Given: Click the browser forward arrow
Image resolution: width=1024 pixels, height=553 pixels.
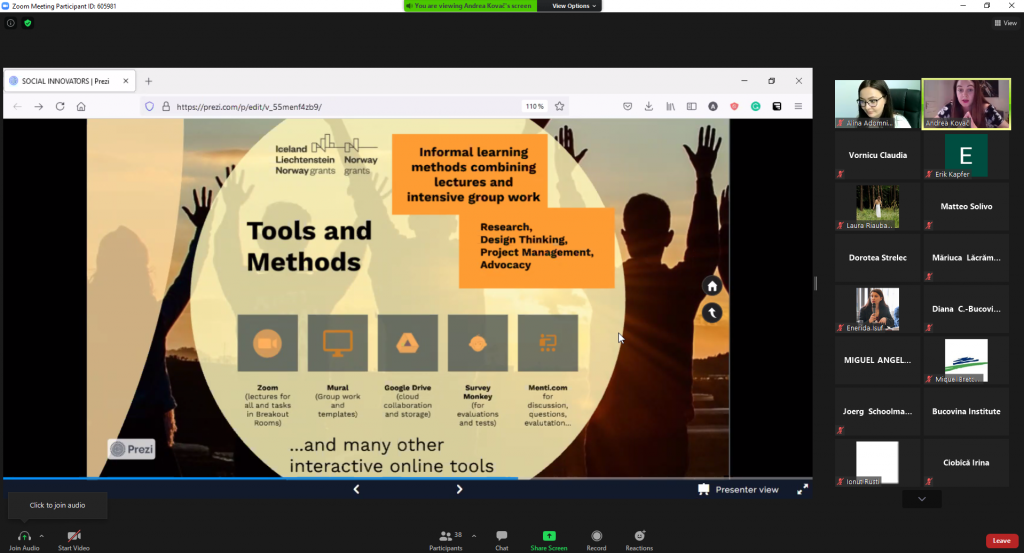Looking at the screenshot, I should tap(39, 106).
